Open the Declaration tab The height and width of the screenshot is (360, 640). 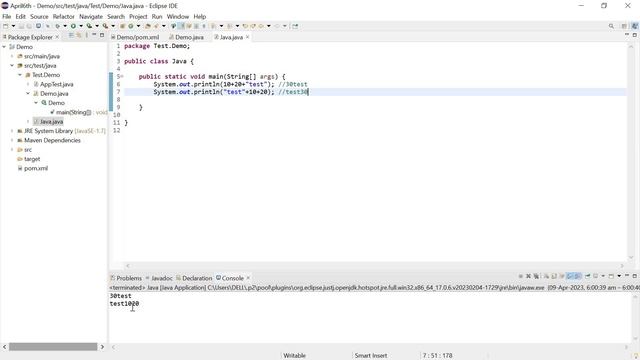click(x=194, y=278)
